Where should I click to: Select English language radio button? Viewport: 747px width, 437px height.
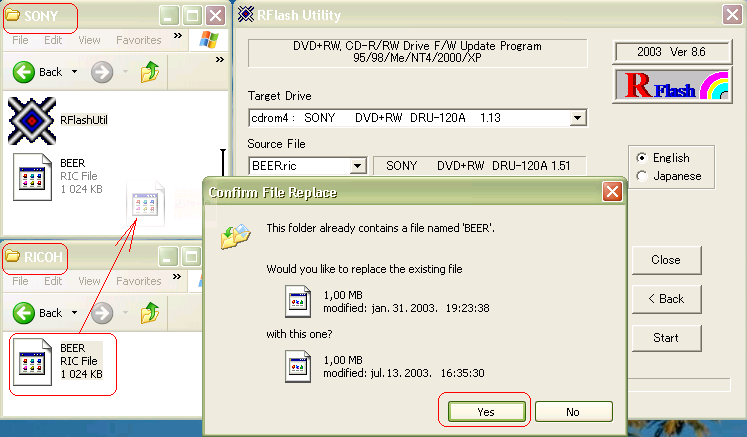642,158
